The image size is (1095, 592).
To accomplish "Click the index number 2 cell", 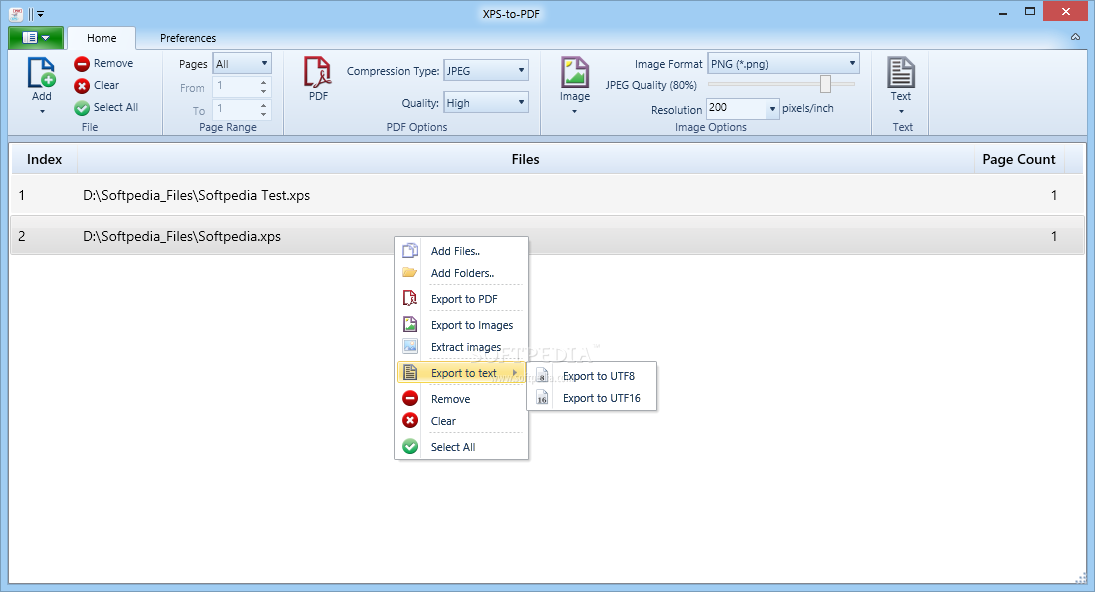I will [x=22, y=237].
